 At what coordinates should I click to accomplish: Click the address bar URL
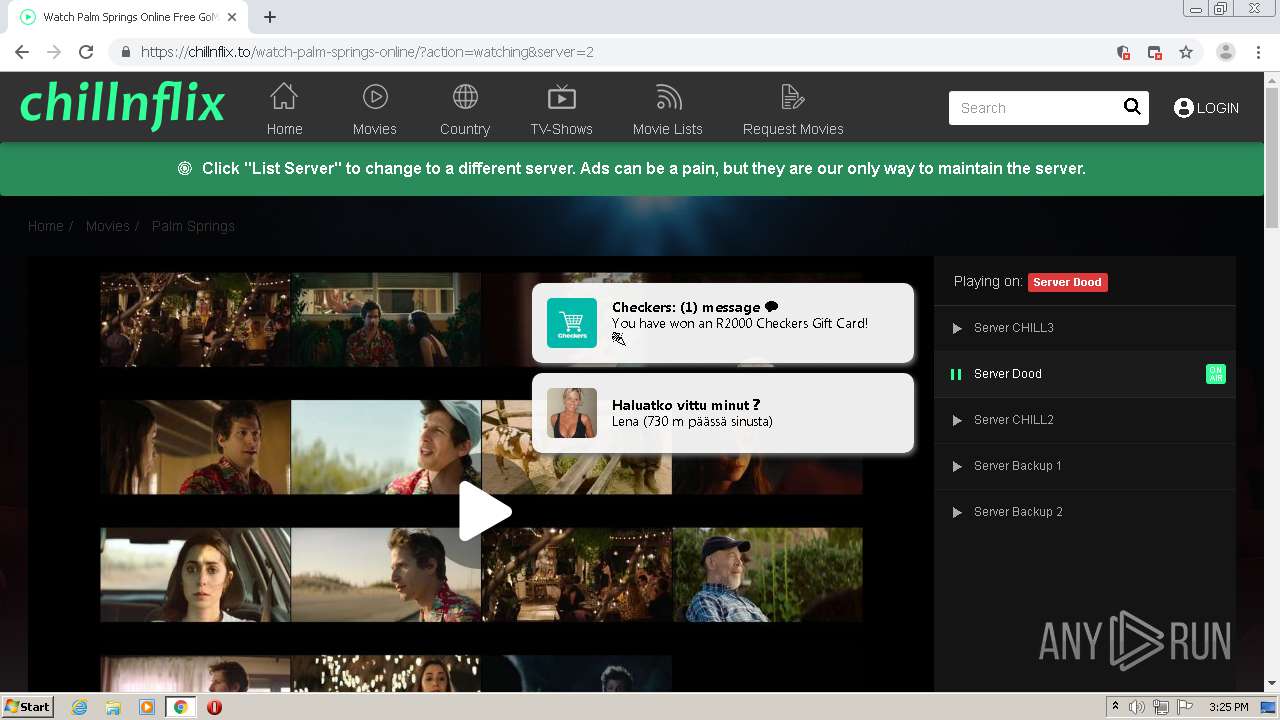pyautogui.click(x=367, y=52)
